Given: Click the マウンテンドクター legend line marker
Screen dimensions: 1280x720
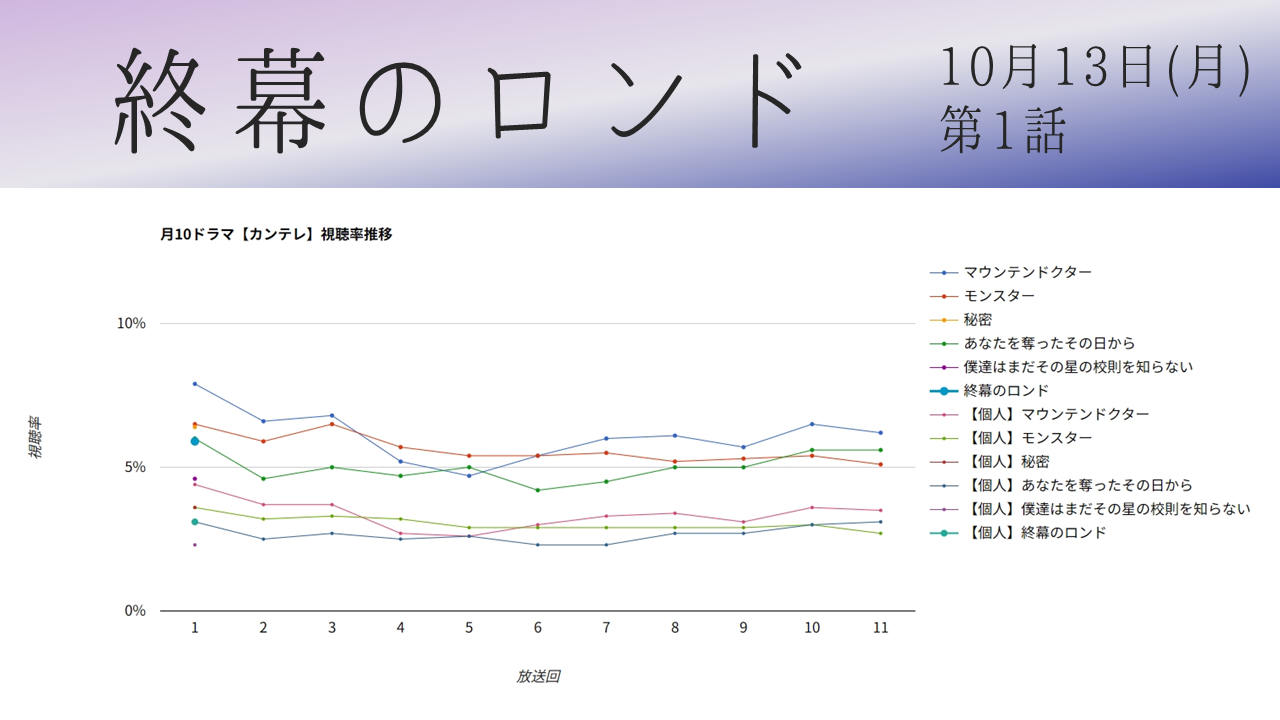Looking at the screenshot, I should (x=943, y=272).
